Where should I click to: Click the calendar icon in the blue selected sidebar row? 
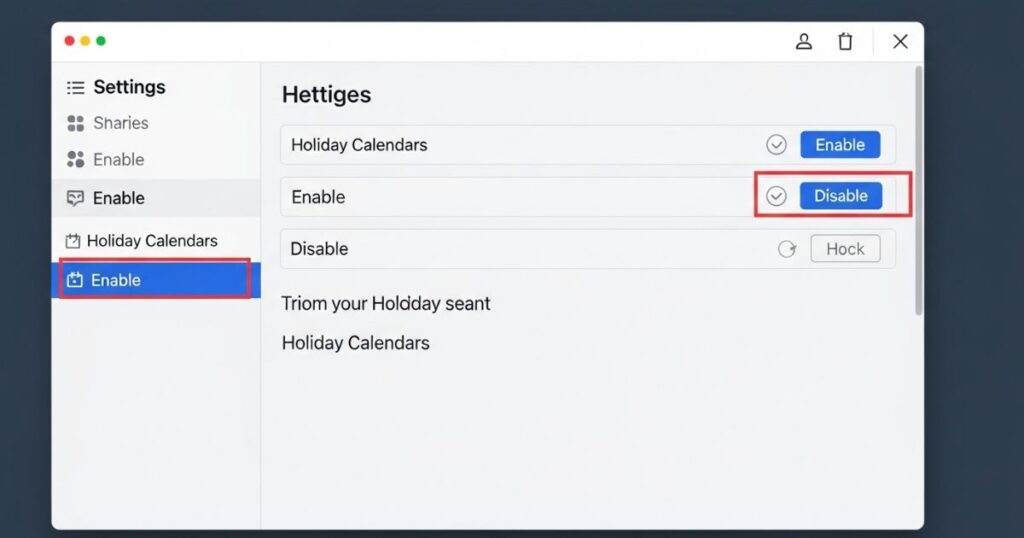tap(74, 281)
